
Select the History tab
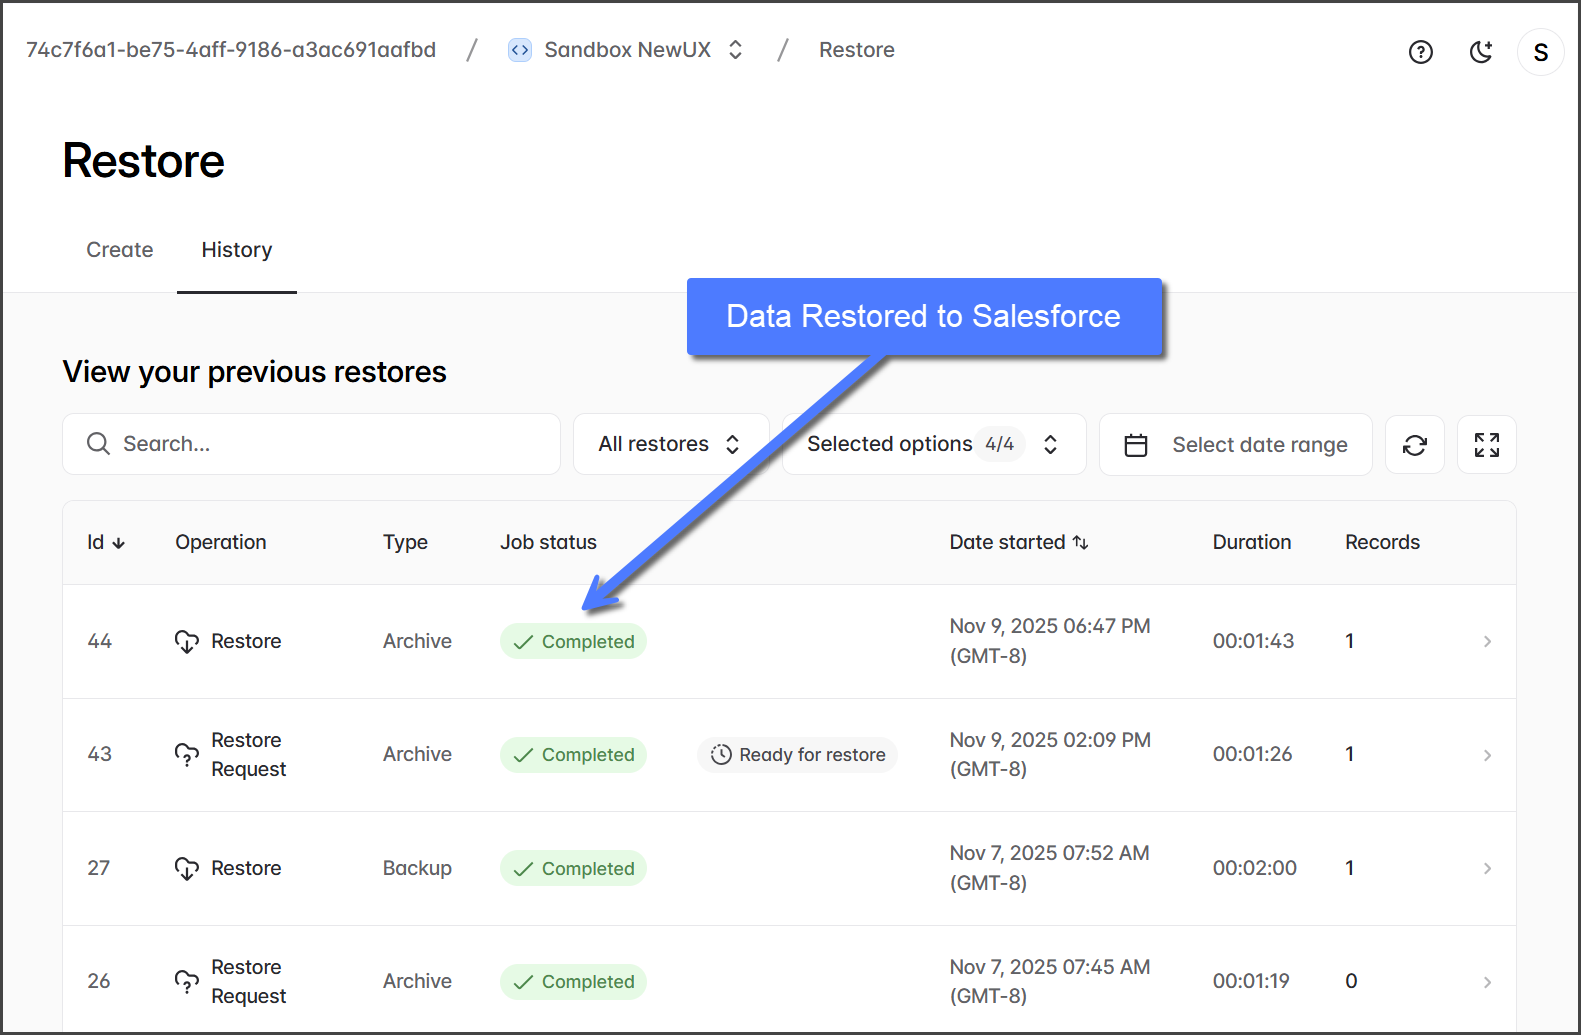coord(237,250)
